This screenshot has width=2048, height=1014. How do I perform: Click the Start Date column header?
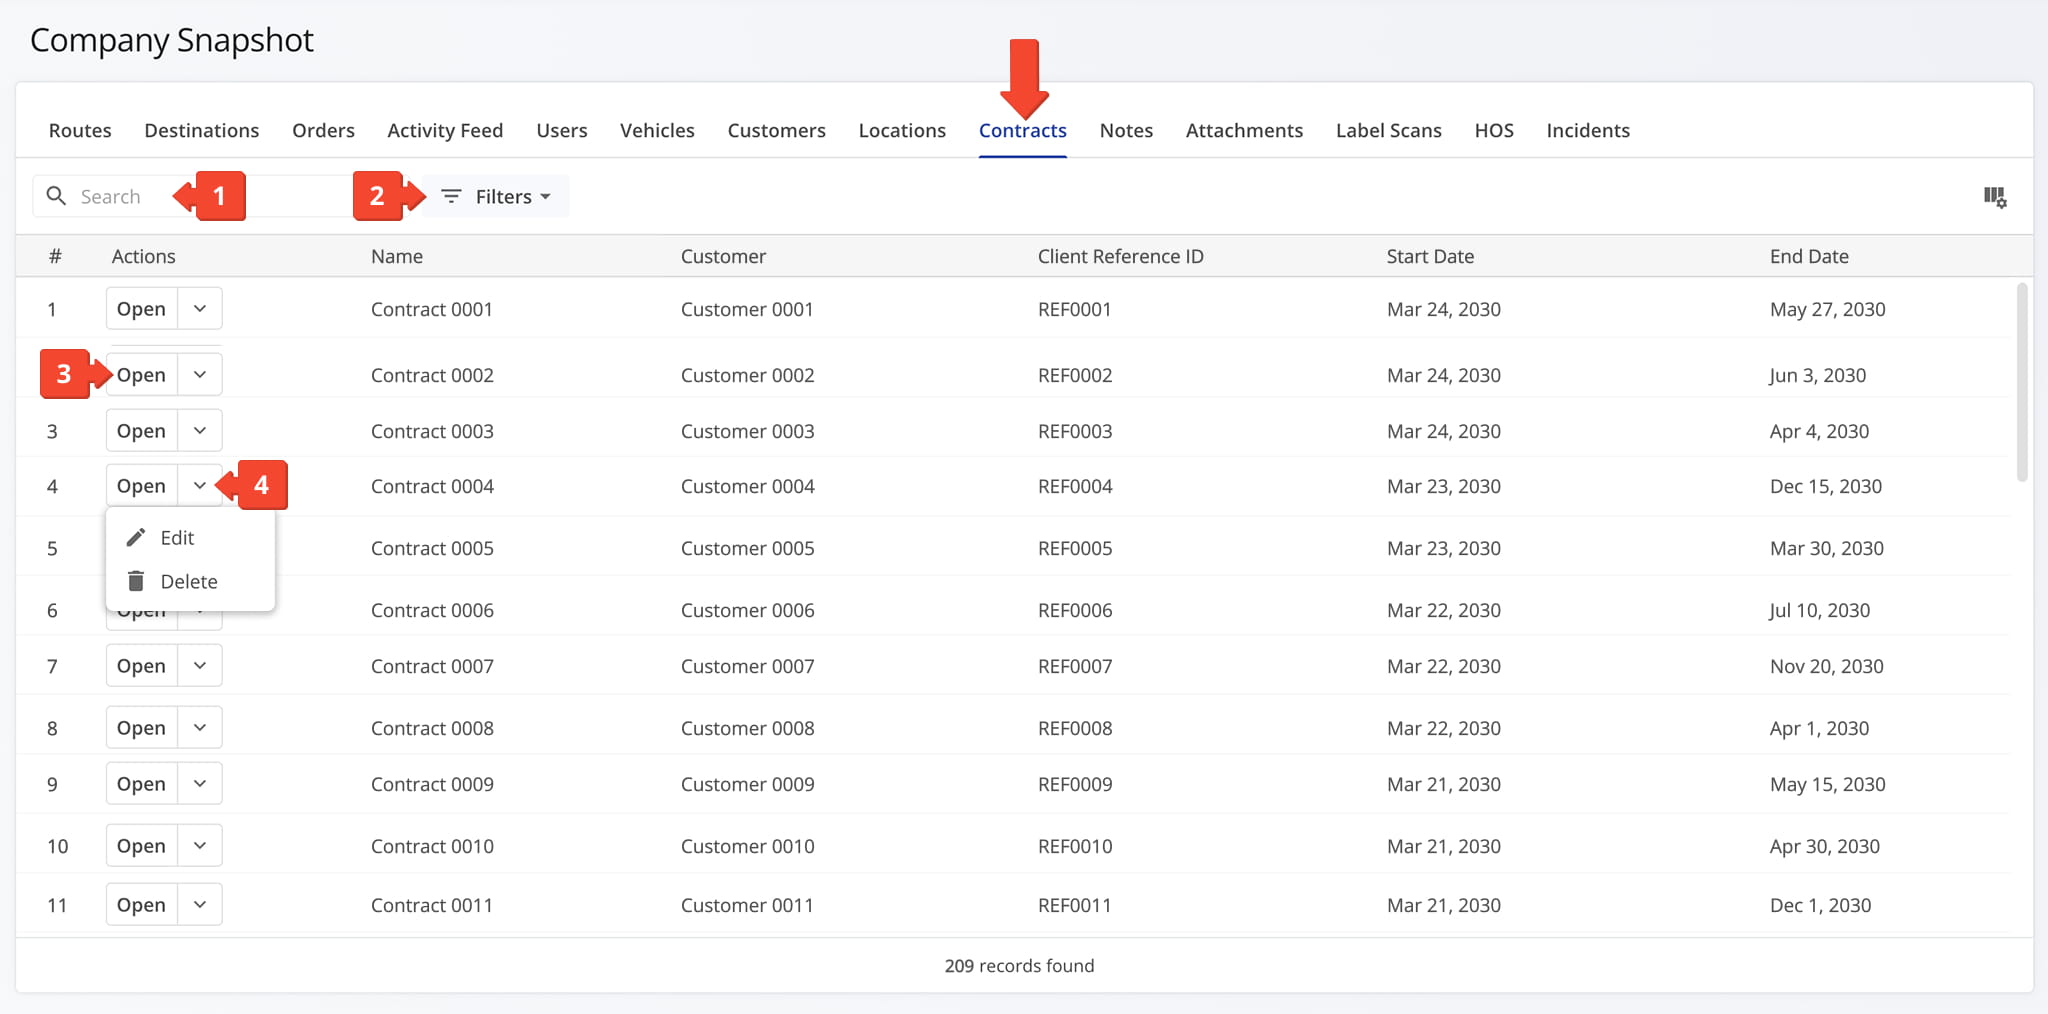tap(1430, 256)
